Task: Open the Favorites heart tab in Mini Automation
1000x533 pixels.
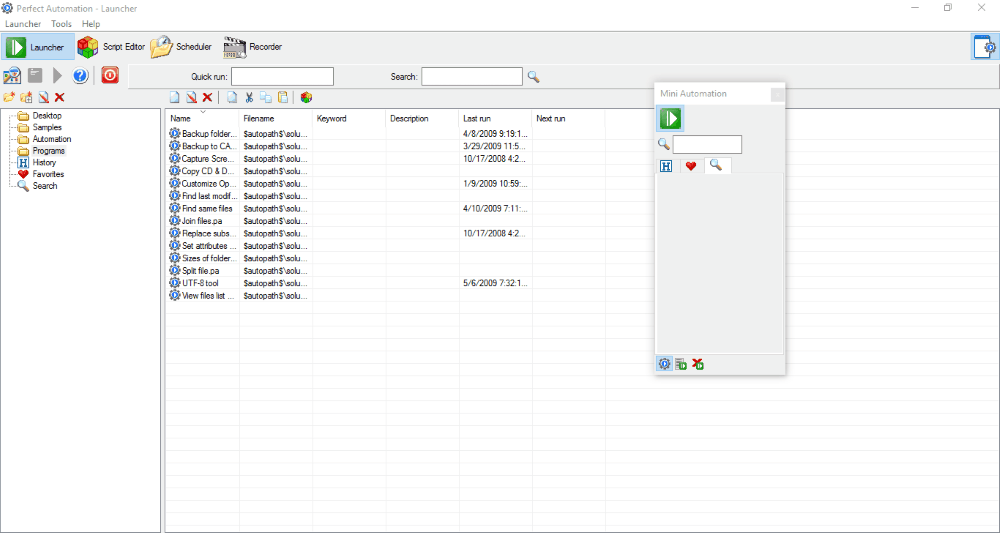Action: point(691,166)
